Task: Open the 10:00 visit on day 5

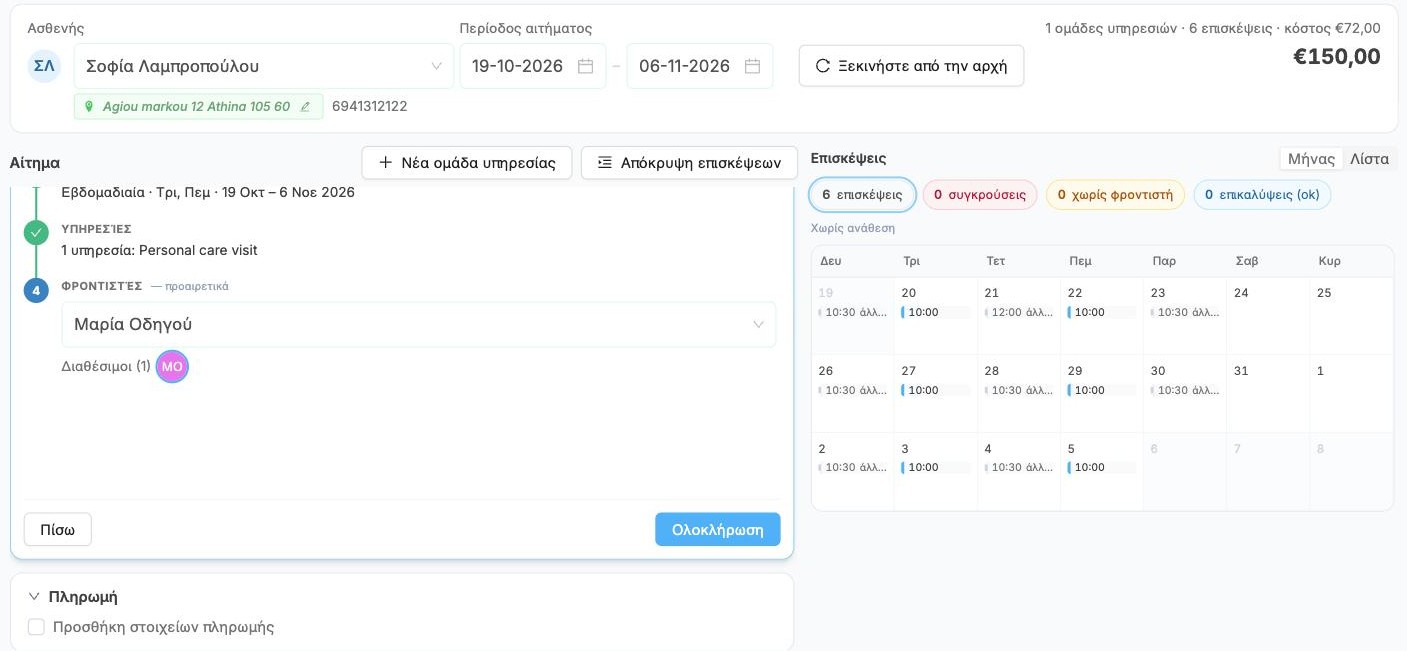Action: pos(1101,468)
